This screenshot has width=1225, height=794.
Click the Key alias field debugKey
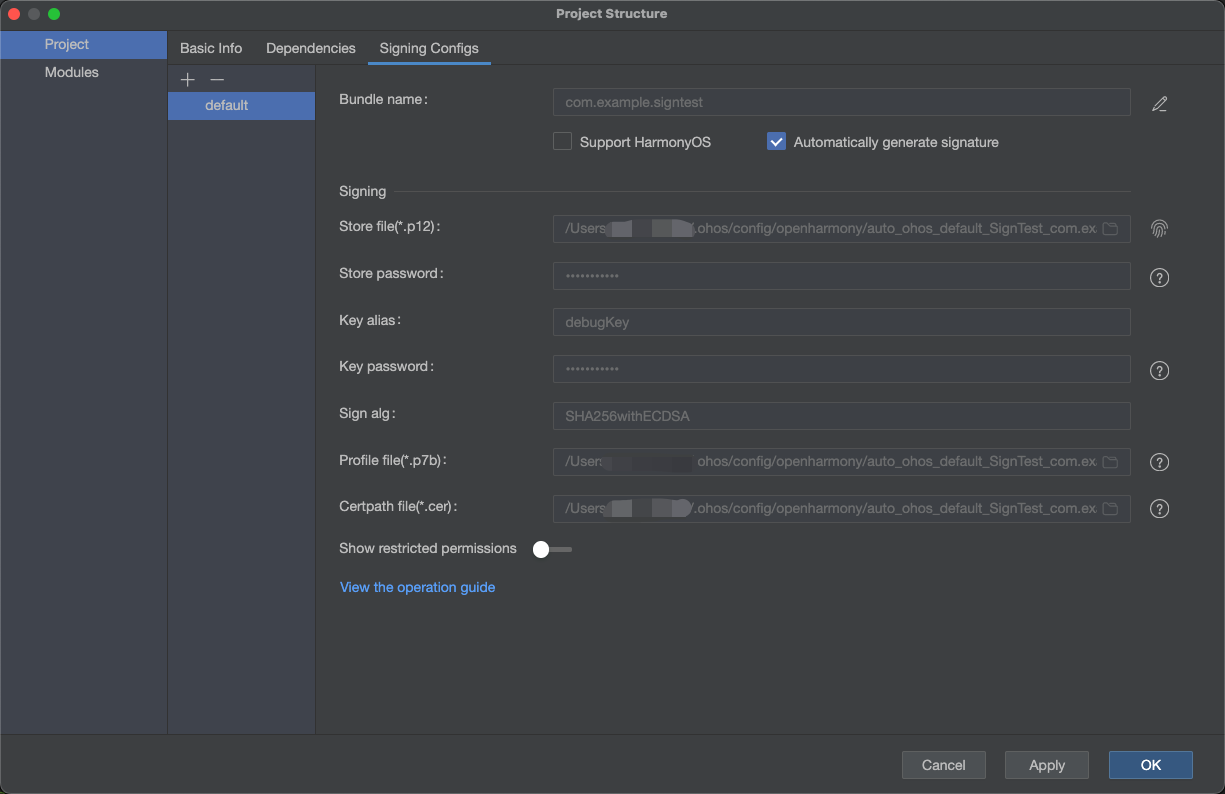(842, 322)
